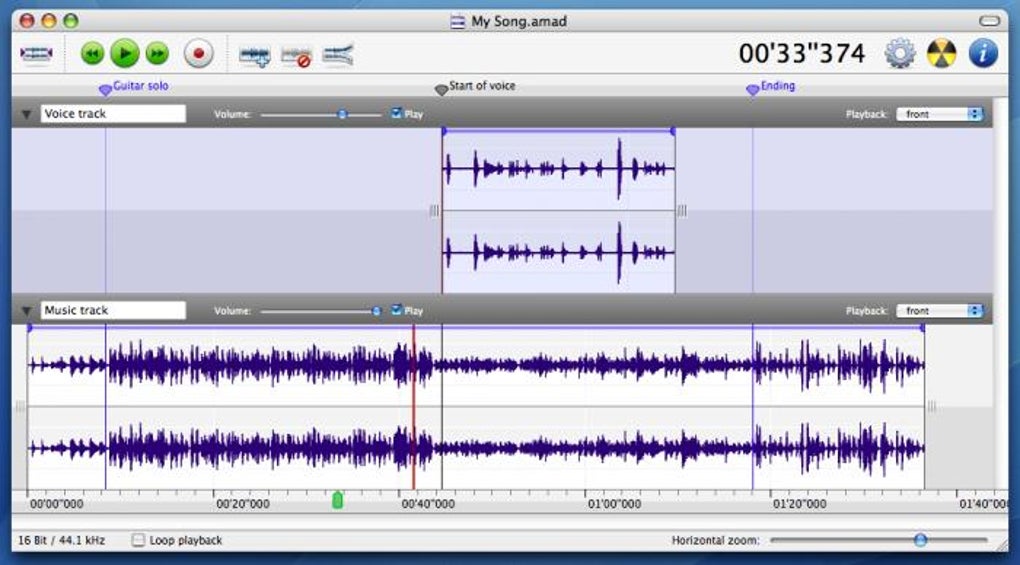The height and width of the screenshot is (565, 1020).
Task: Click the 00'20"000 ruler label
Action: 242,504
